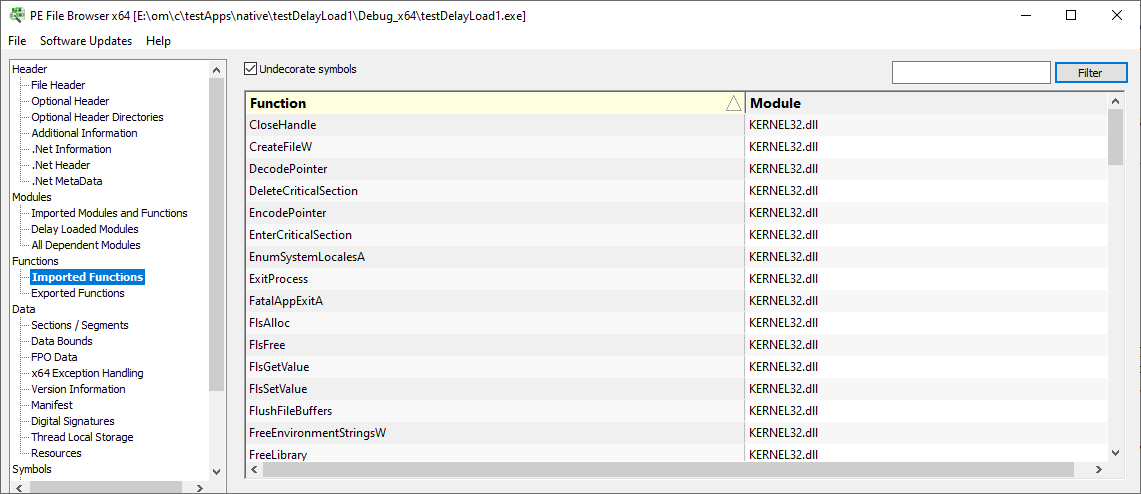Click the function list vertical scrollbar thumb
Viewport: 1141px width, 494px height.
(x=1116, y=137)
